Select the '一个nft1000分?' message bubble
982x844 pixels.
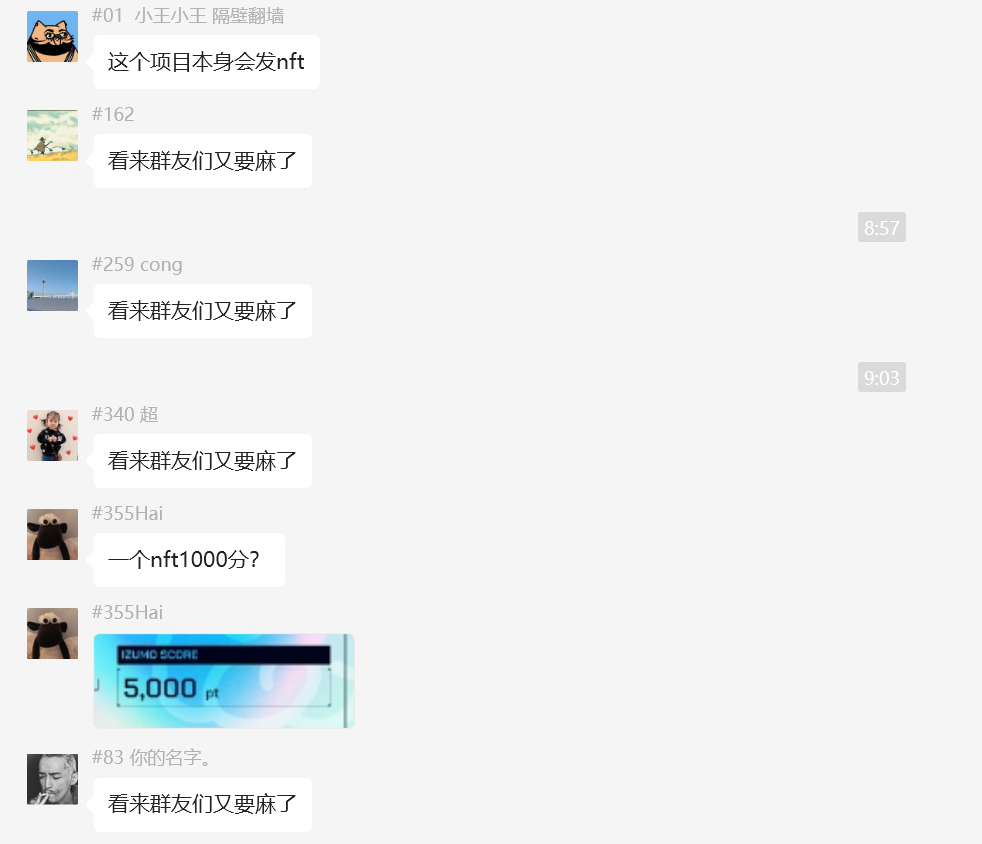click(189, 560)
